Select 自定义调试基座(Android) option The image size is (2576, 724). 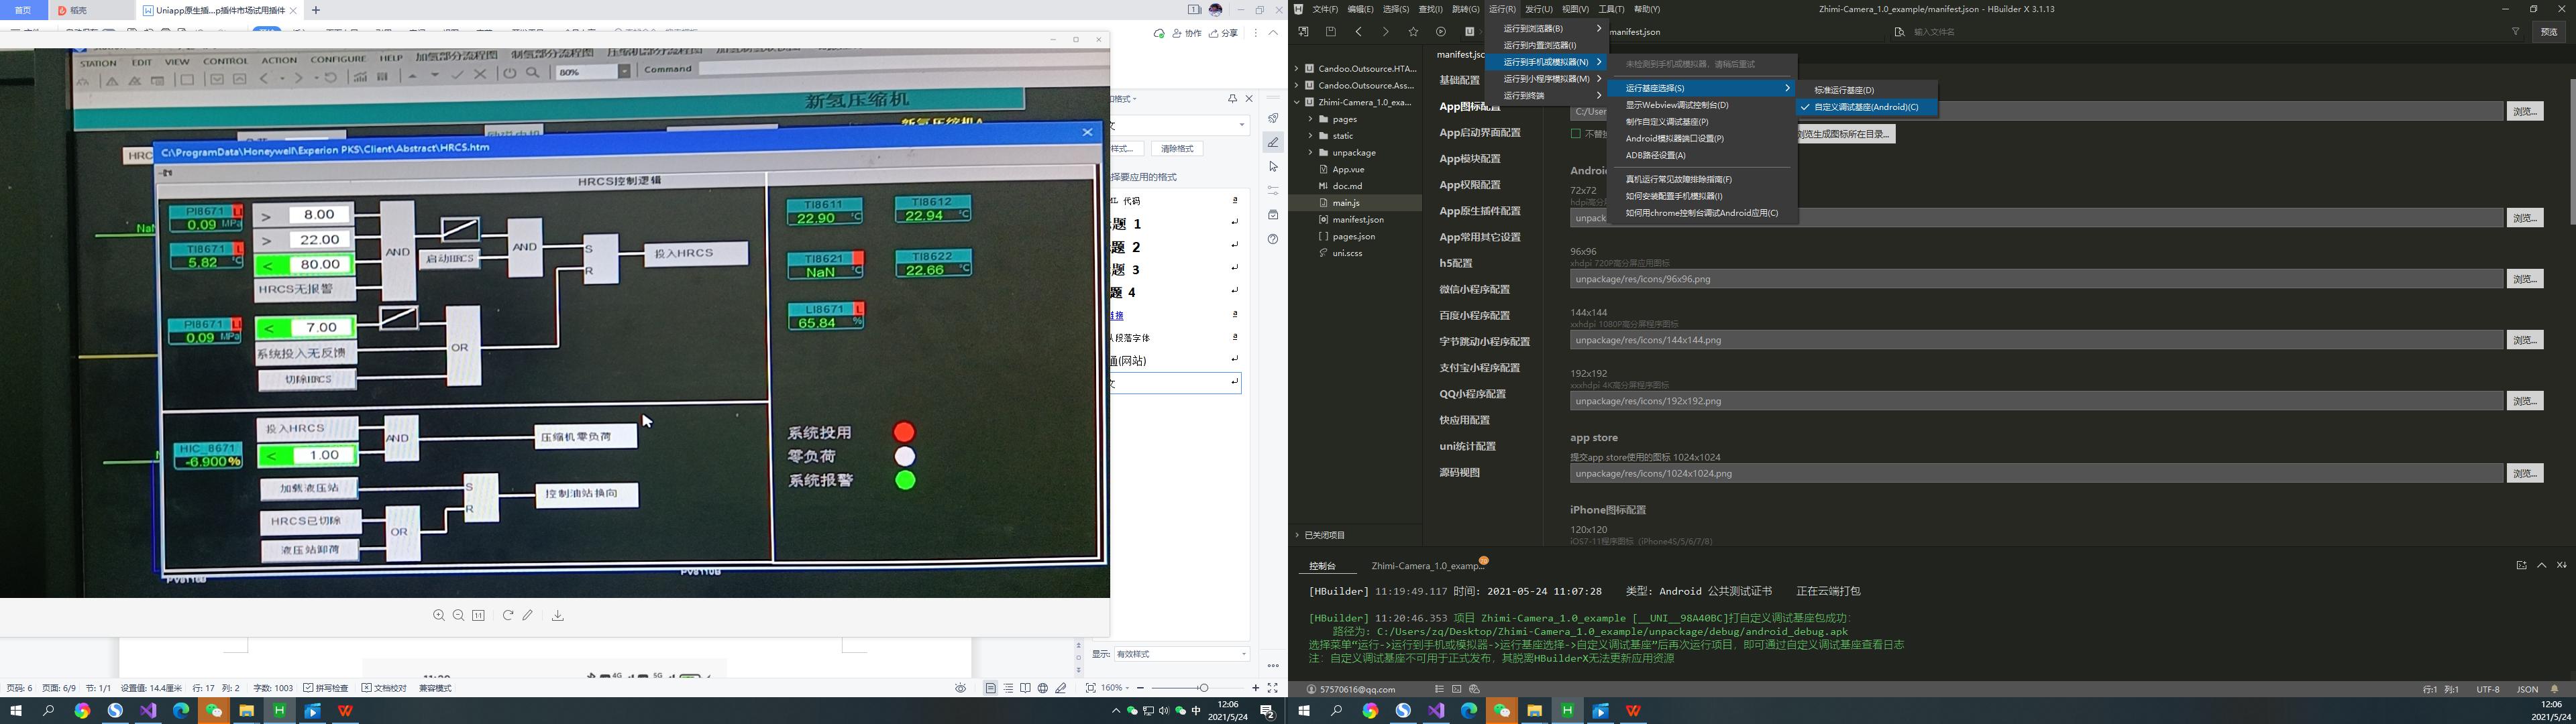(x=1865, y=107)
